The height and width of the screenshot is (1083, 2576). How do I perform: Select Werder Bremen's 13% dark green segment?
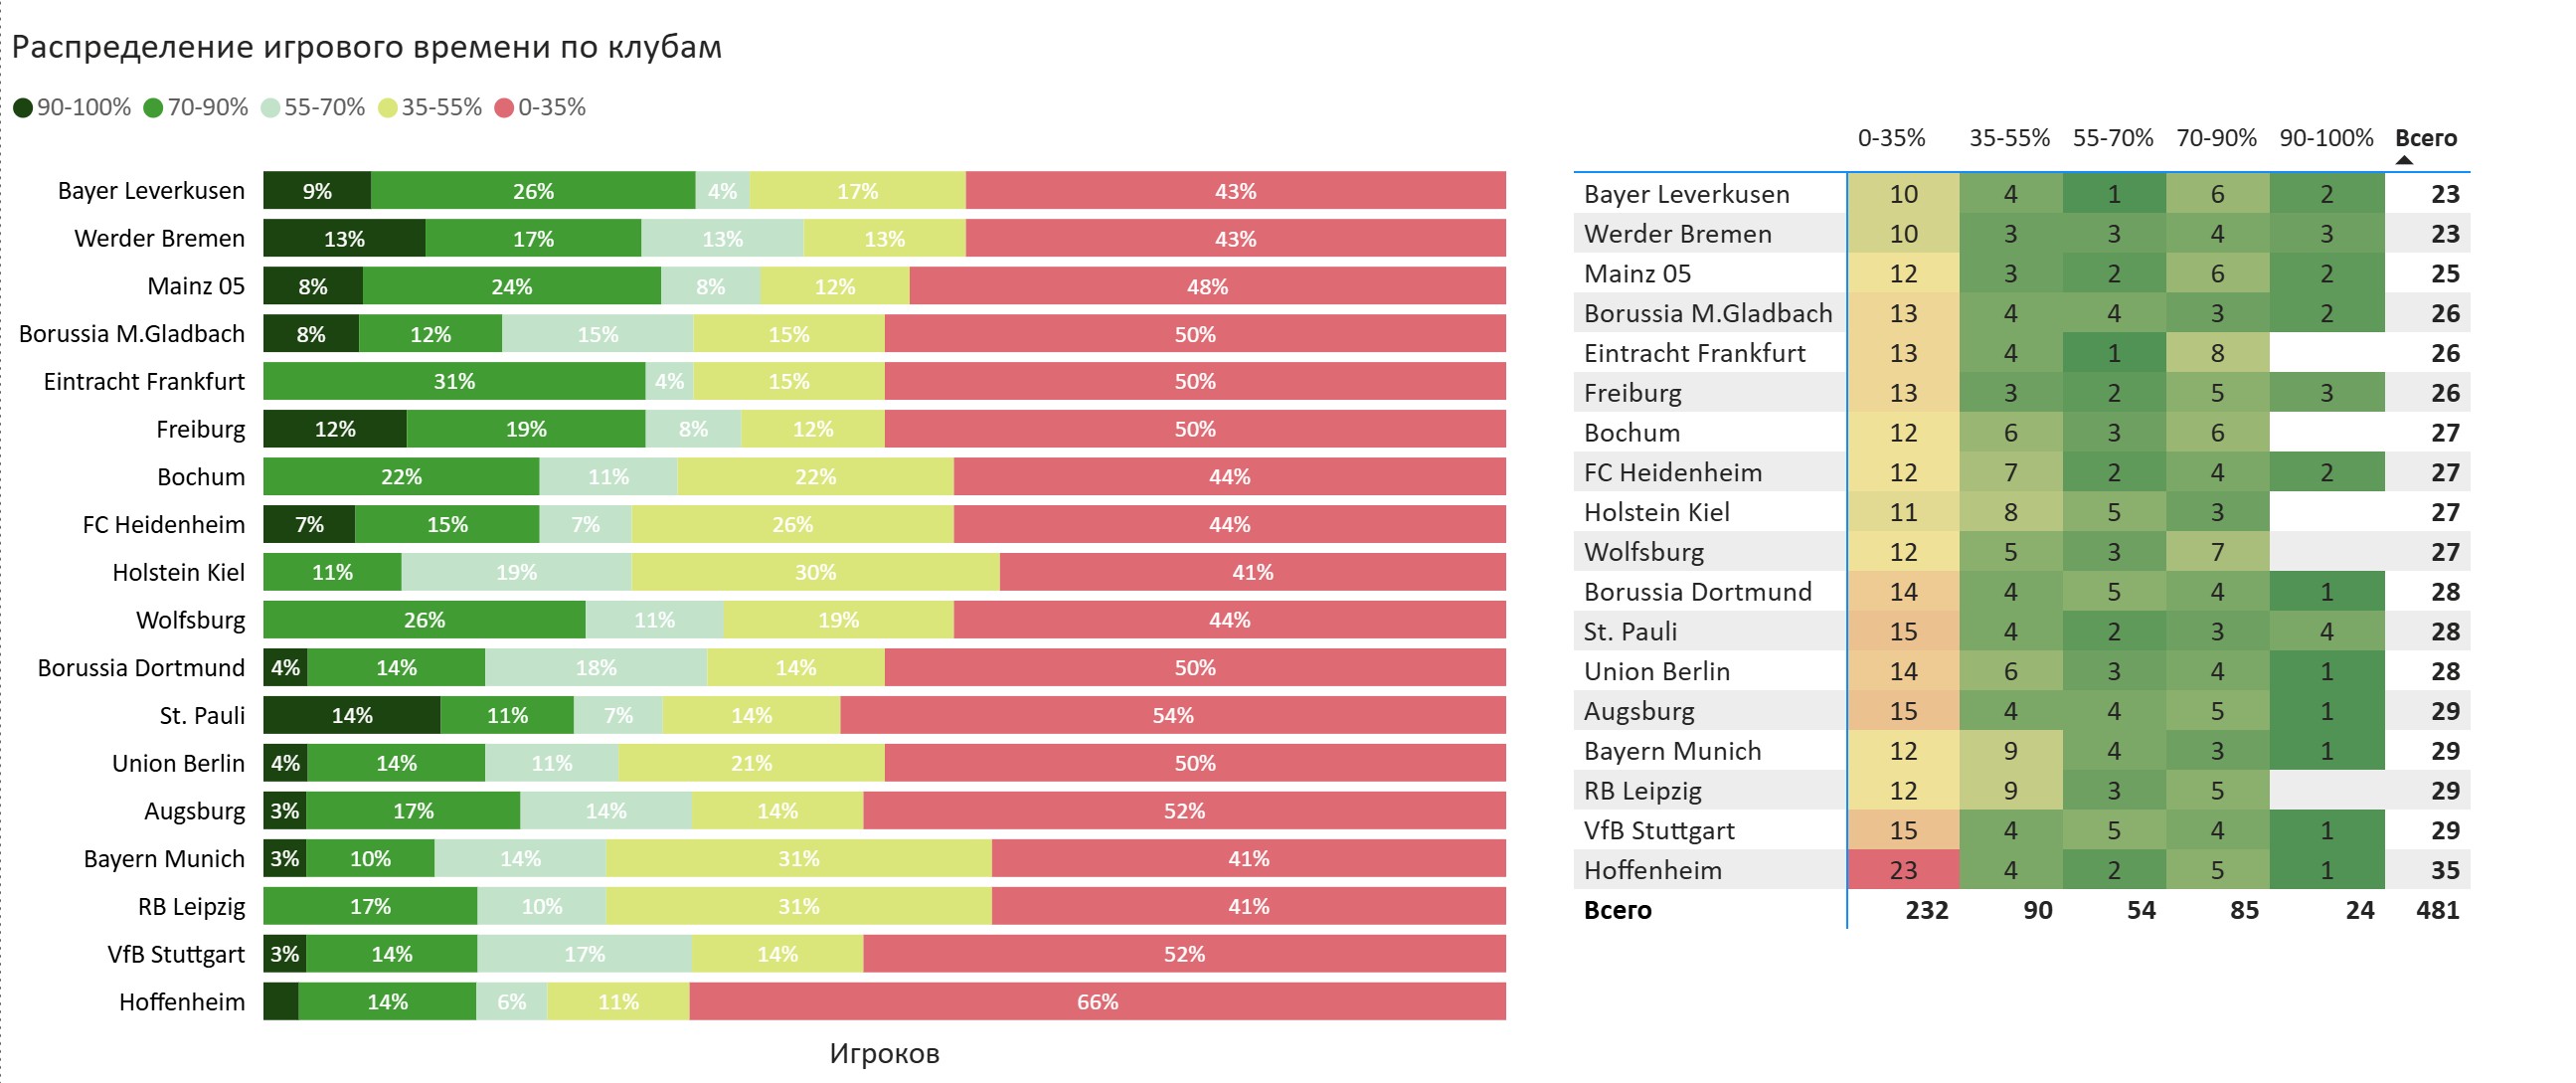click(344, 239)
